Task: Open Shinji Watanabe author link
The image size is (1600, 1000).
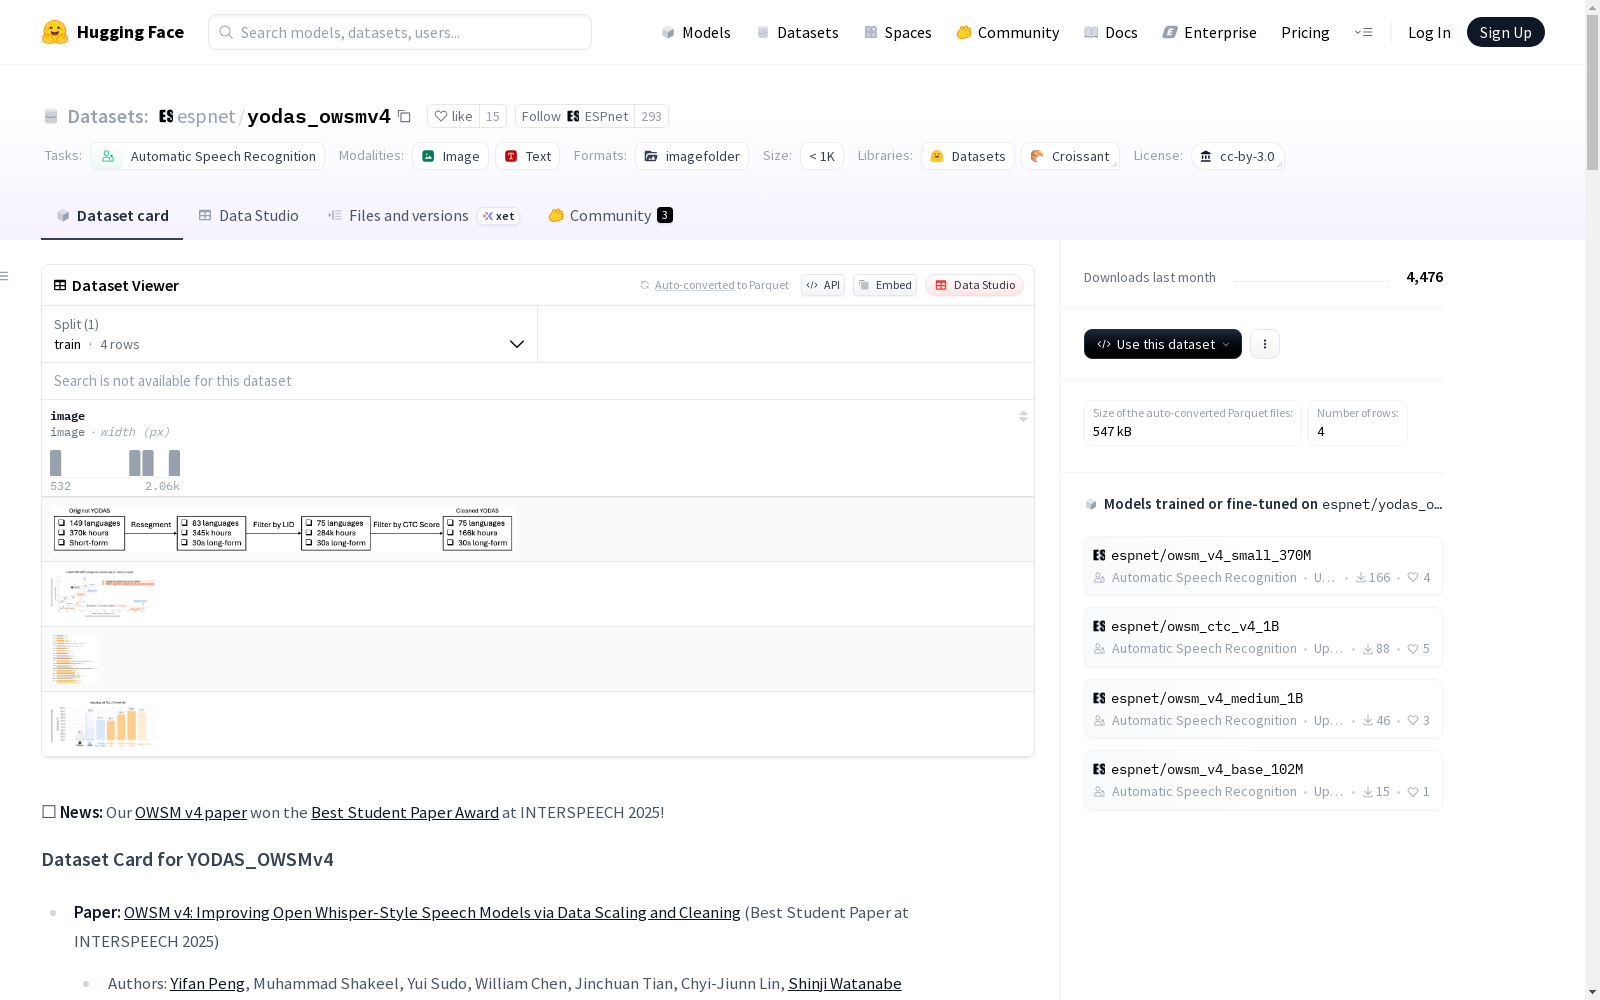Action: [x=845, y=983]
